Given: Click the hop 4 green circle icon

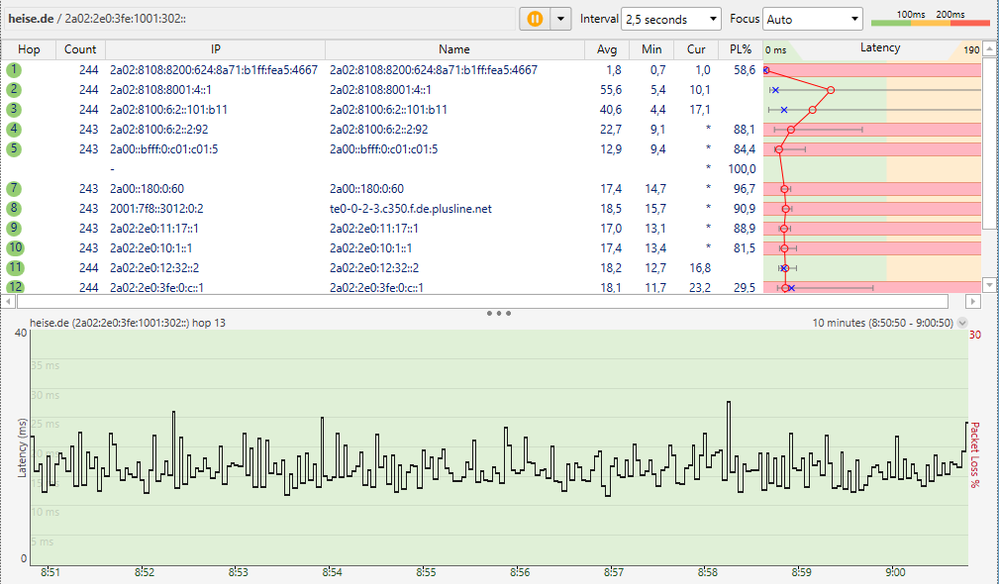Looking at the screenshot, I should tap(14, 129).
